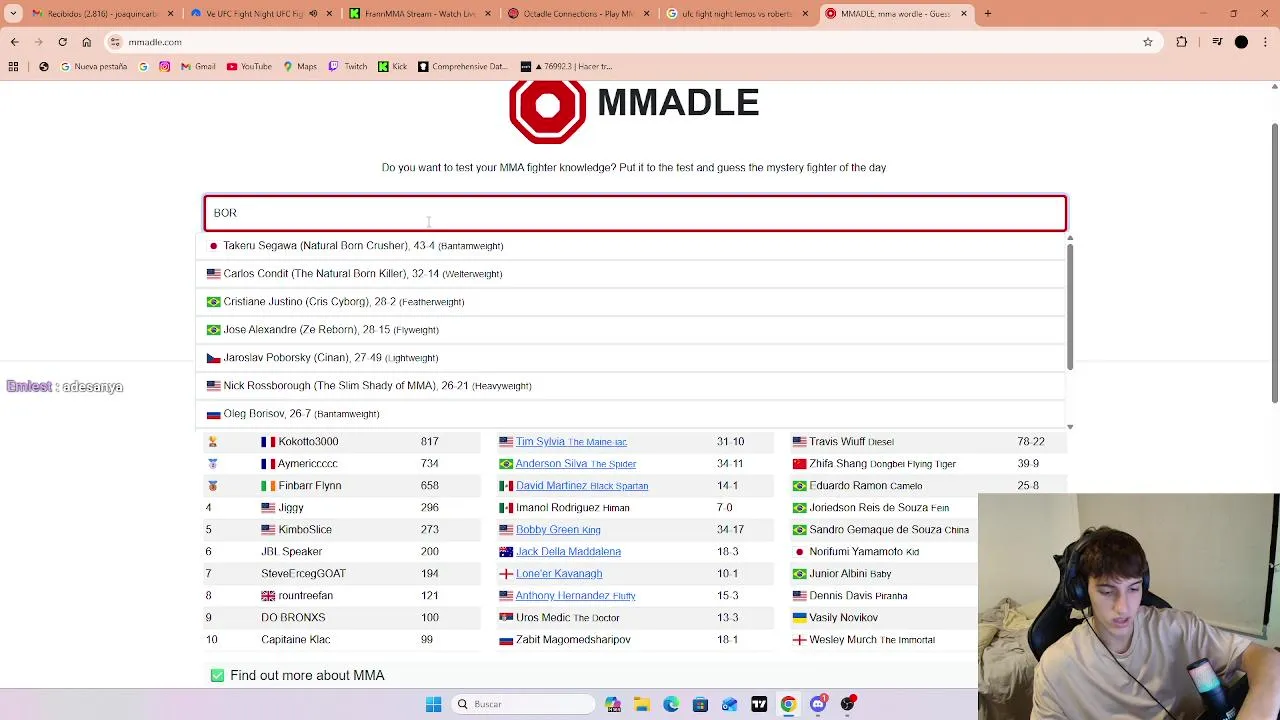The height and width of the screenshot is (720, 1280).
Task: Open the Twitch bookmark
Action: point(348,66)
